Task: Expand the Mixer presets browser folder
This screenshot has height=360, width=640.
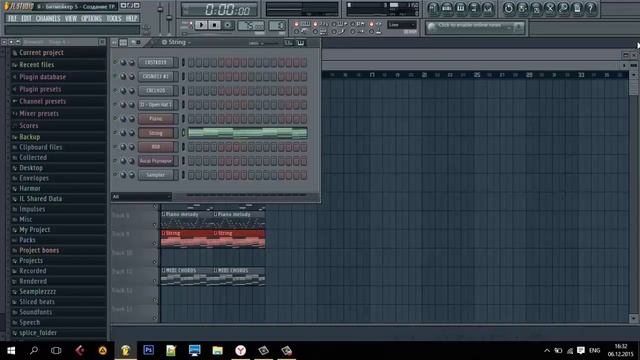Action: point(39,113)
